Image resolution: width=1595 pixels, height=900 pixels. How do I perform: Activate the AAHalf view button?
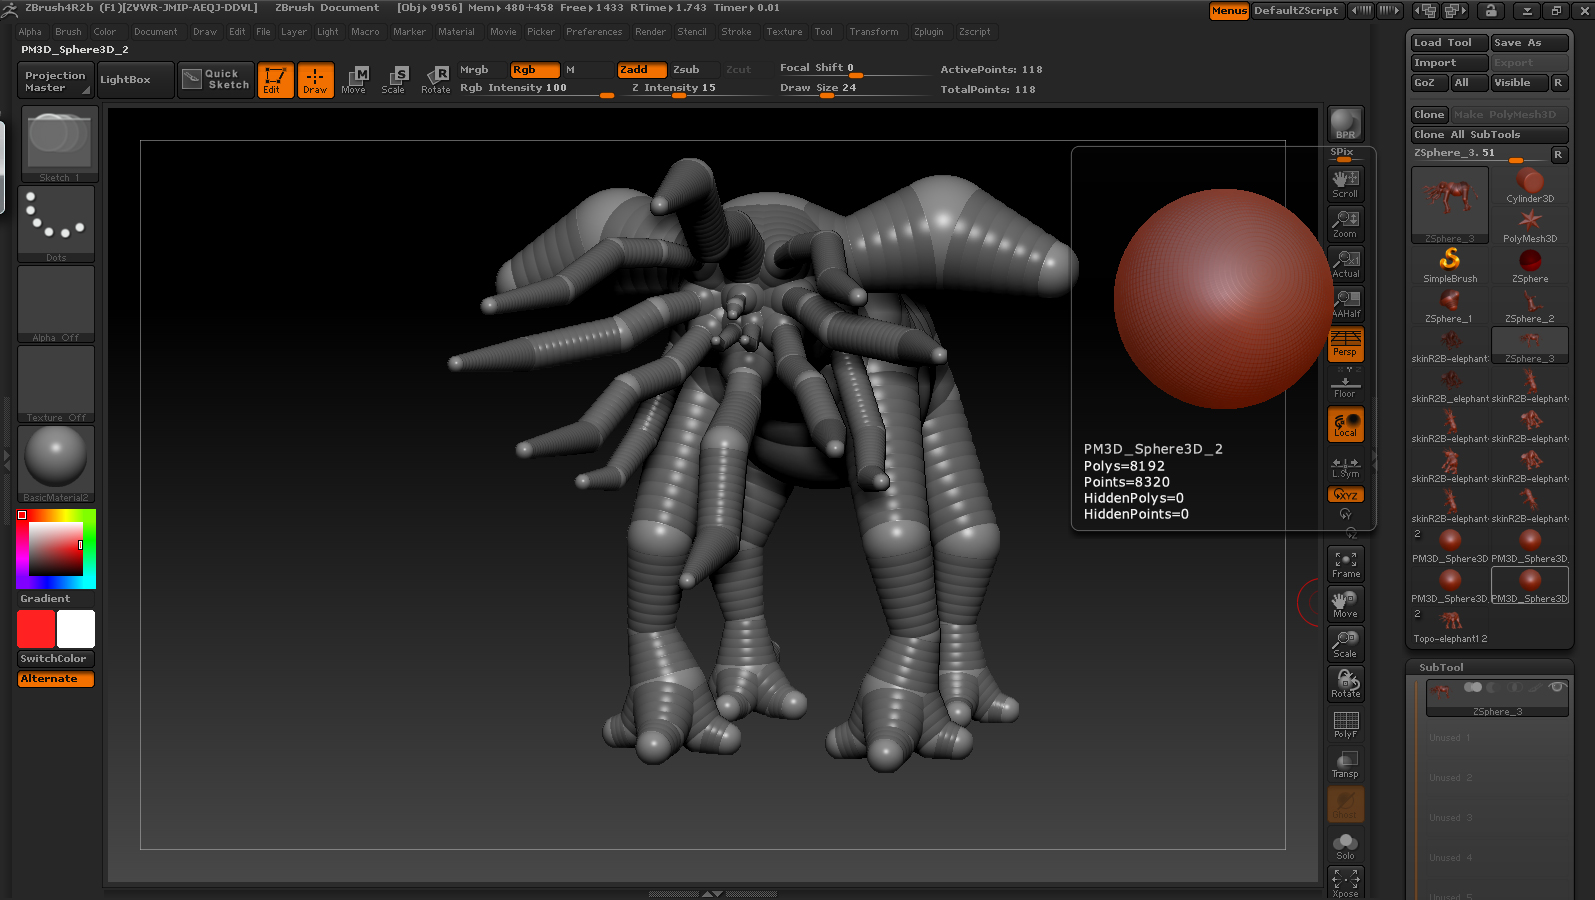tap(1346, 303)
